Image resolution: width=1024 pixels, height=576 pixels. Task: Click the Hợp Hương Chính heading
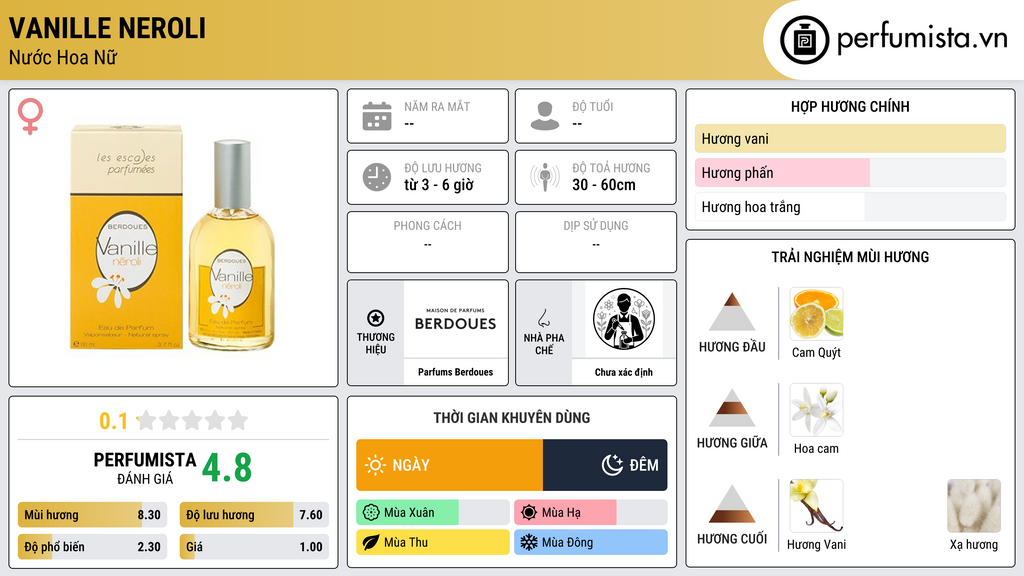click(x=850, y=106)
